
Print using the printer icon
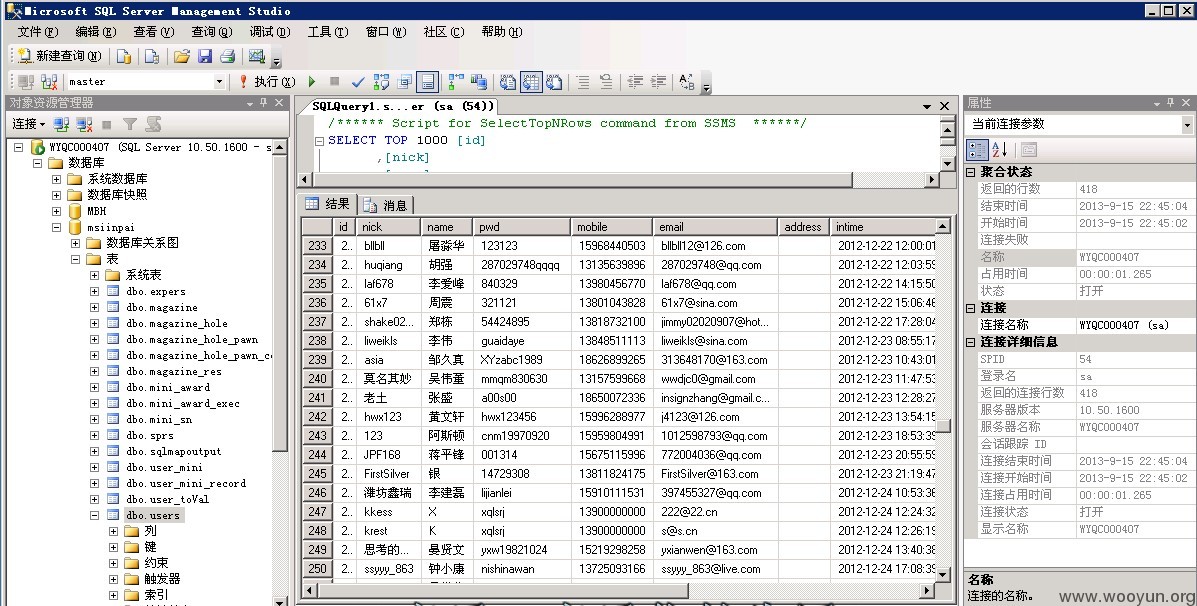[227, 56]
